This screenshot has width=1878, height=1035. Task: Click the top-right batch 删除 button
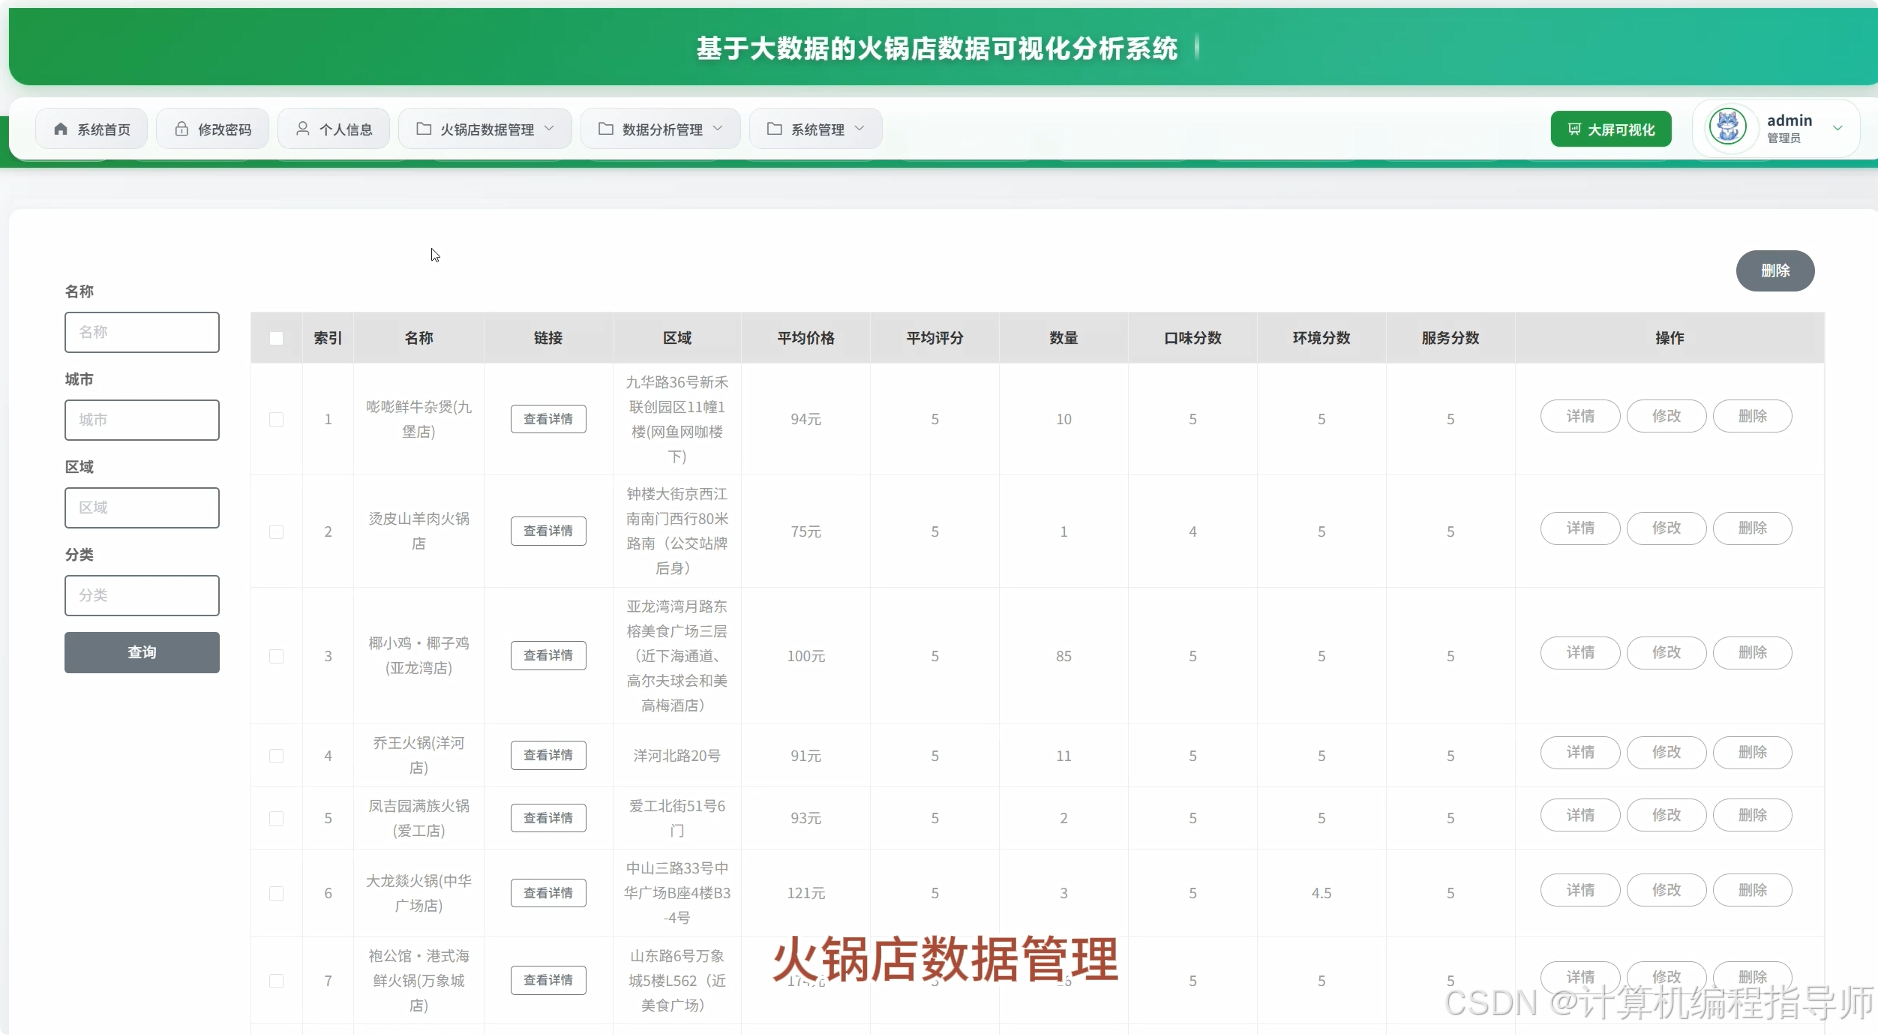tap(1775, 271)
